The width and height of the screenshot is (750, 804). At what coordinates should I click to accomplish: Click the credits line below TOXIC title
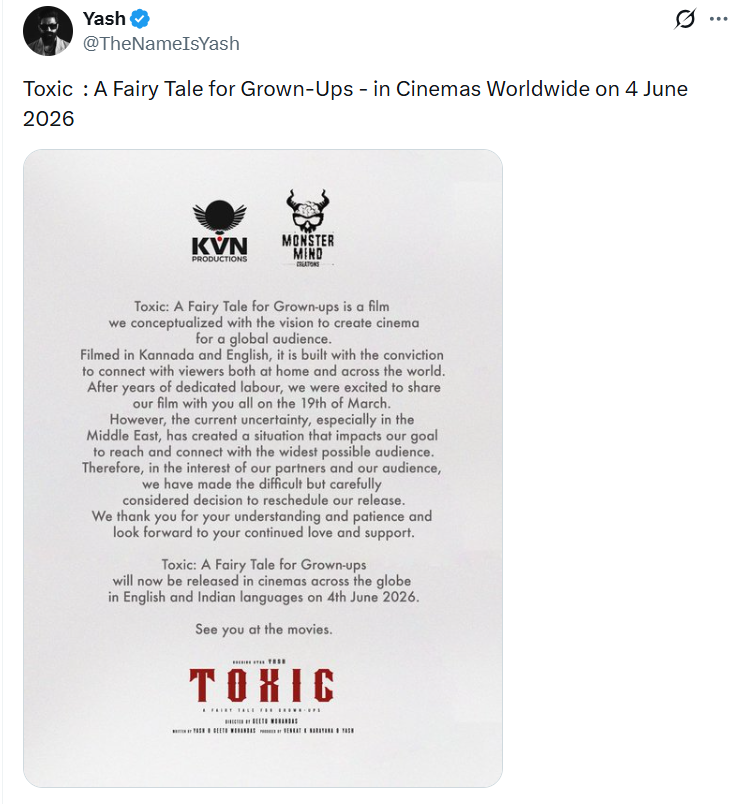coord(262,731)
